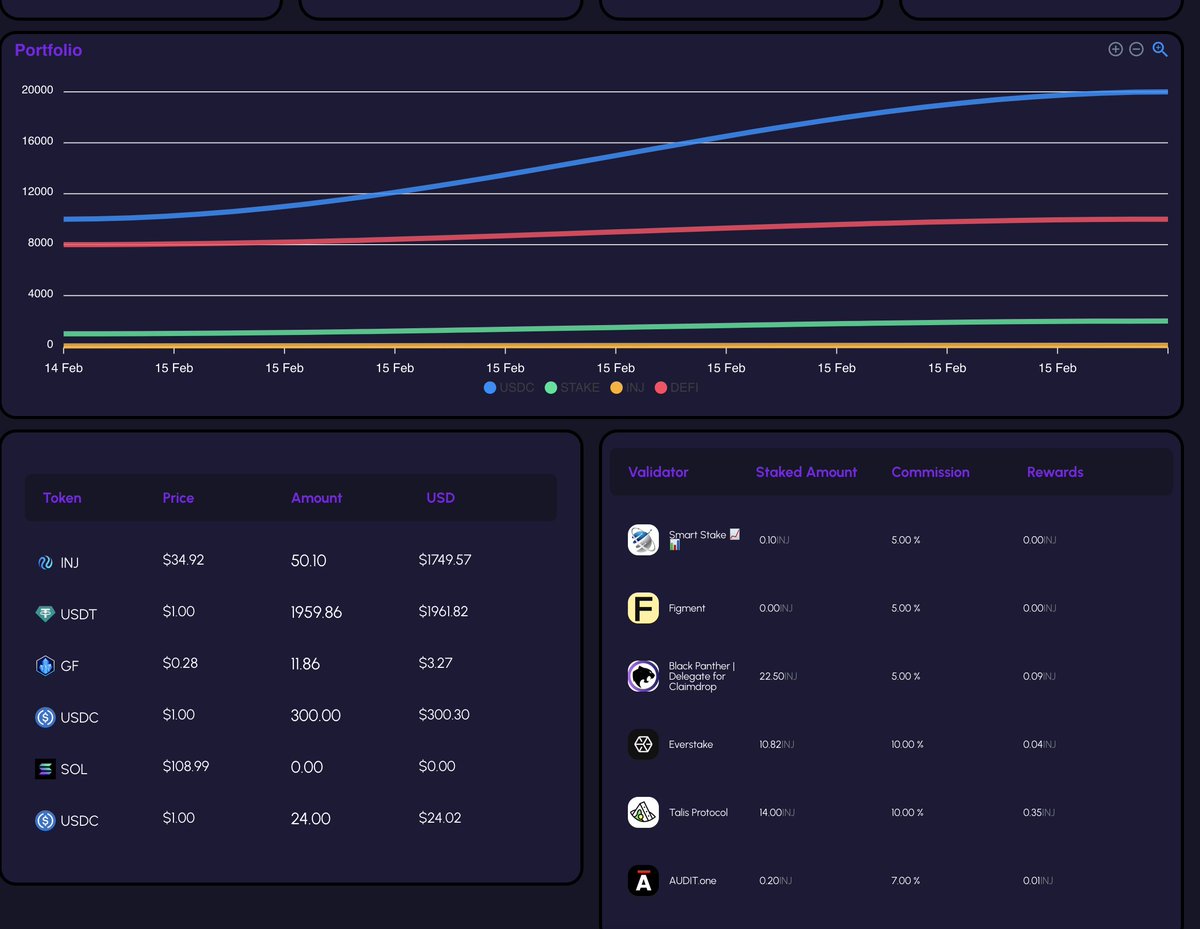Viewport: 1200px width, 929px height.
Task: Click the Figment validator logo
Action: (643, 608)
